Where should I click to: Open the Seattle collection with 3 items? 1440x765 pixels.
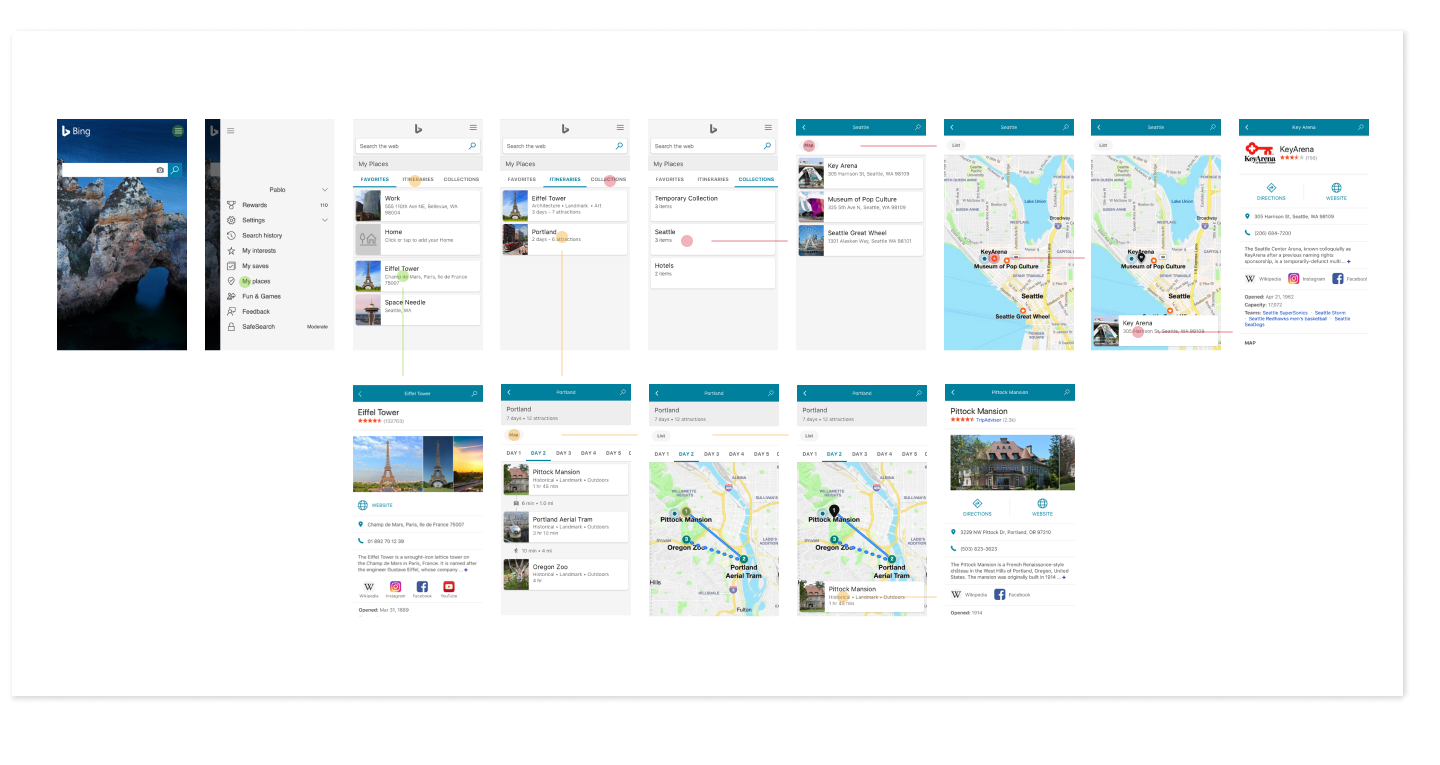713,238
